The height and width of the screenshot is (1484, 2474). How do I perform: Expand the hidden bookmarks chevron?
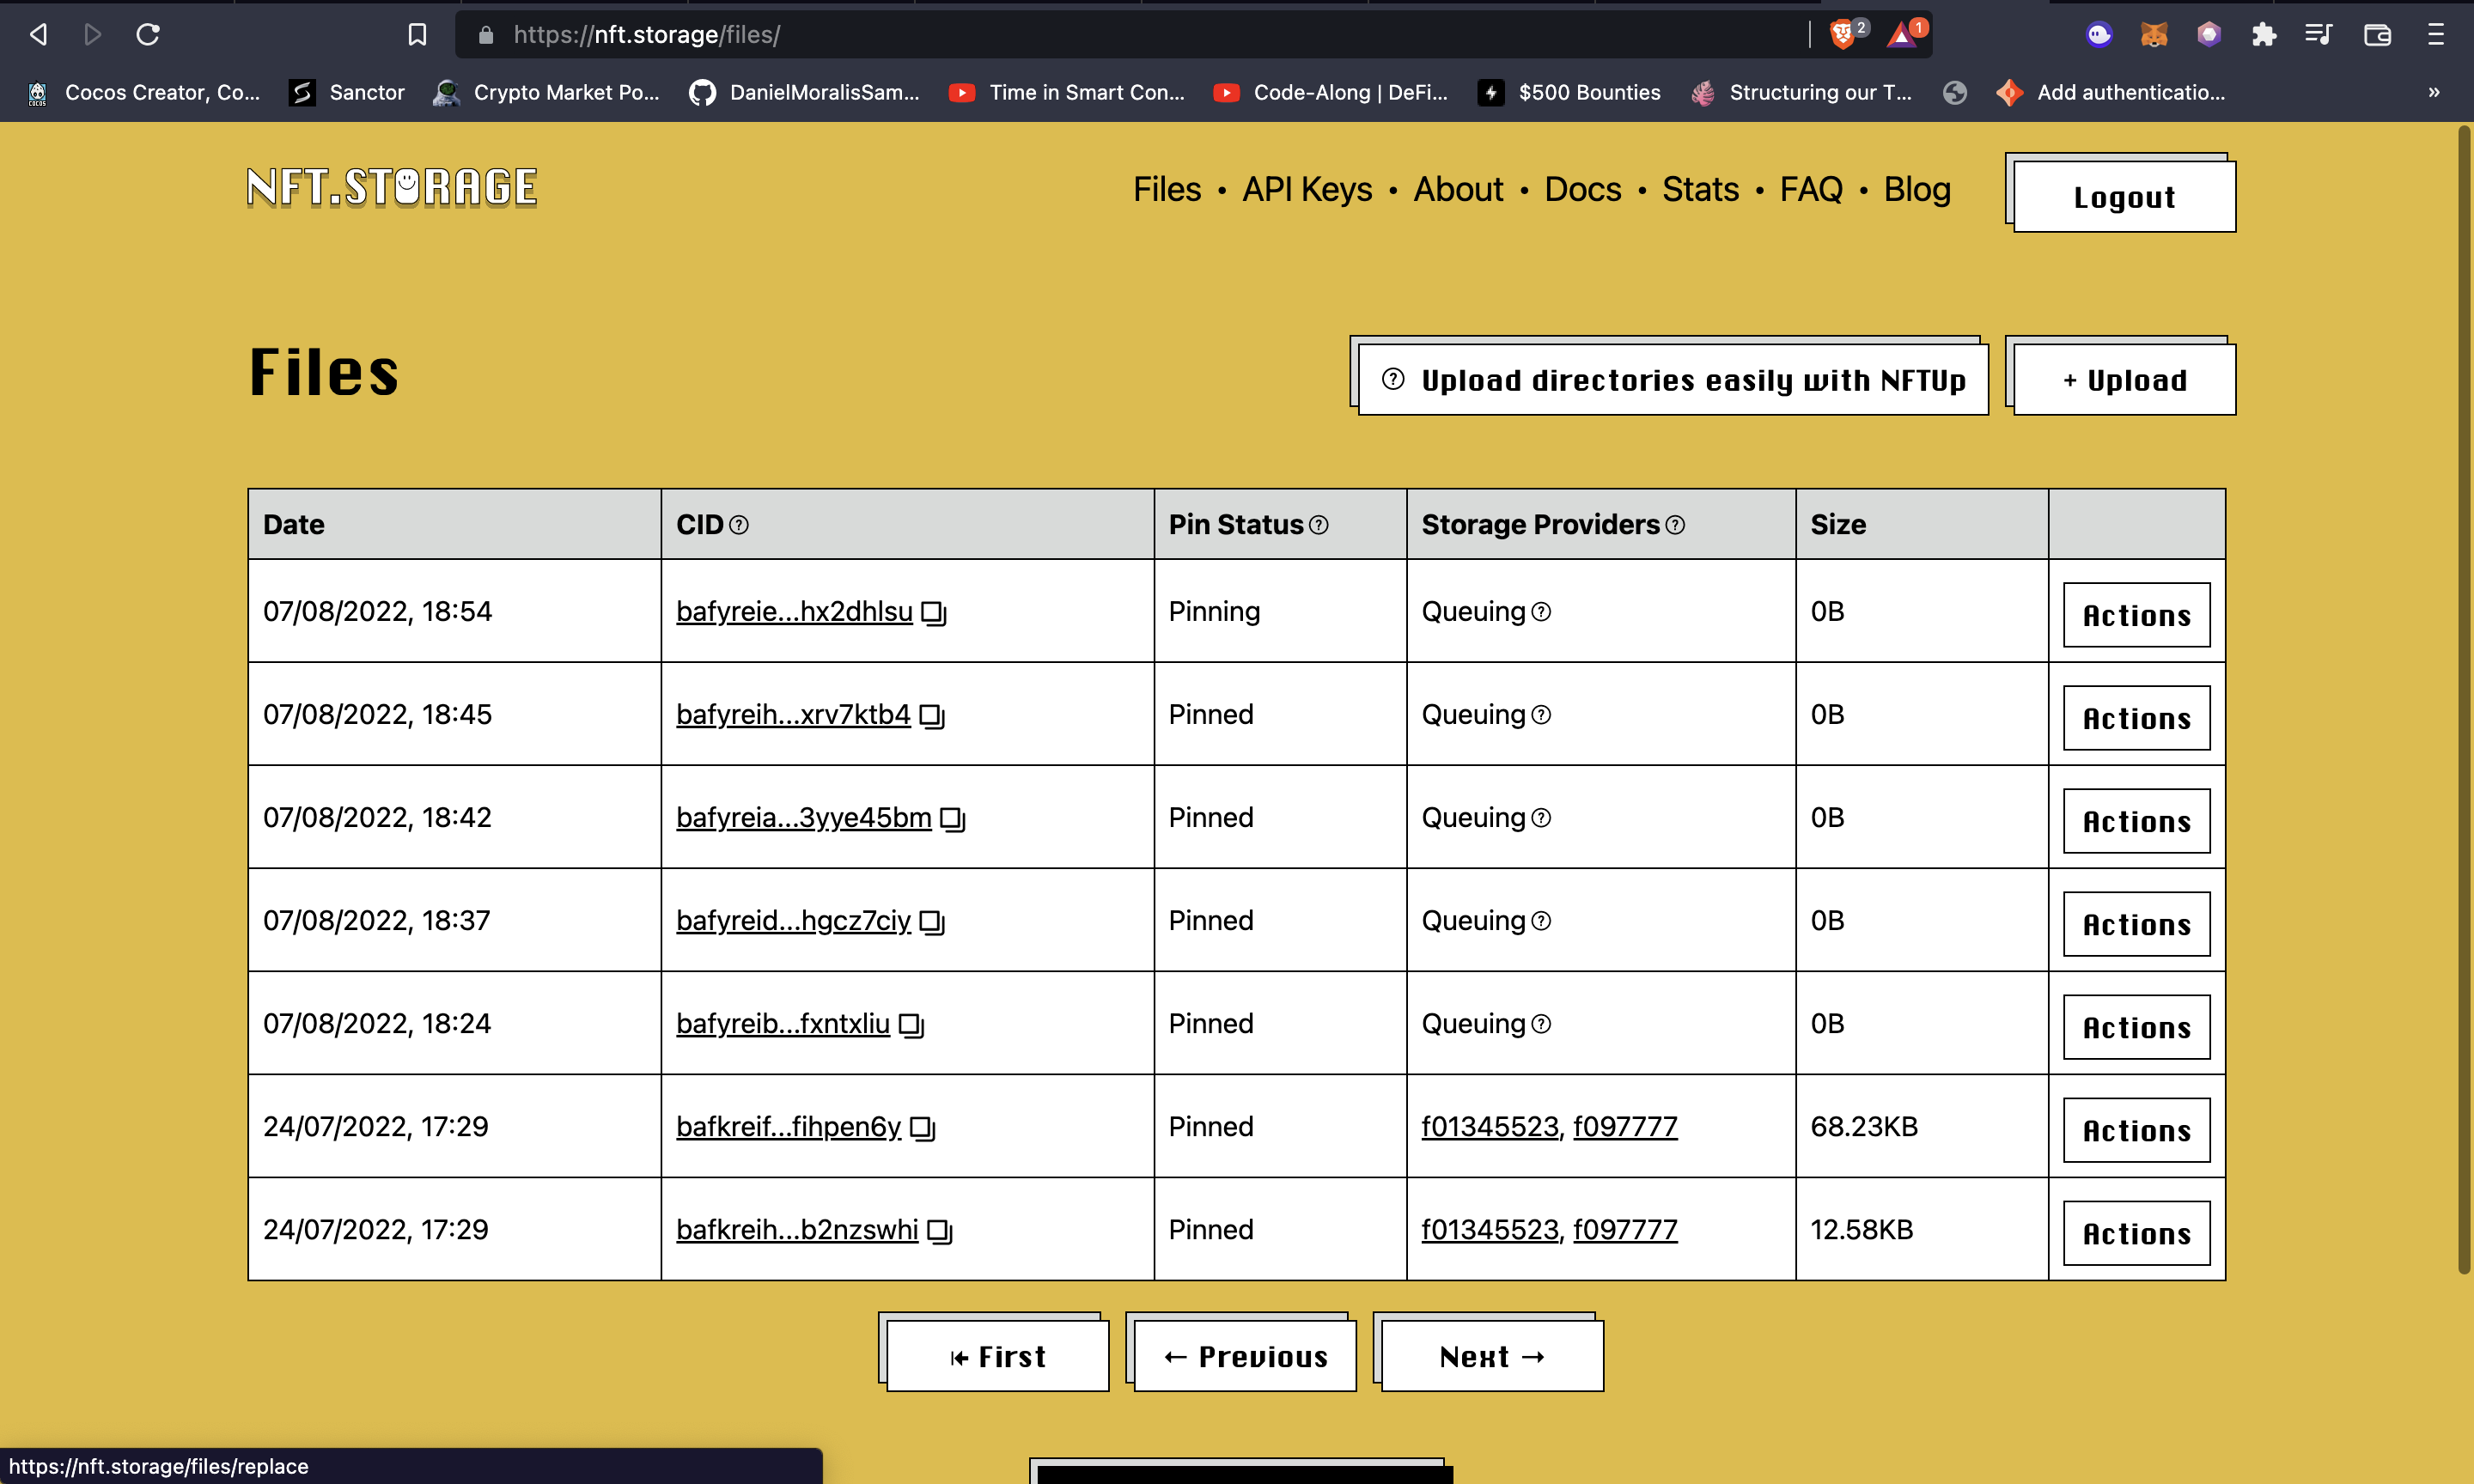coord(2433,92)
